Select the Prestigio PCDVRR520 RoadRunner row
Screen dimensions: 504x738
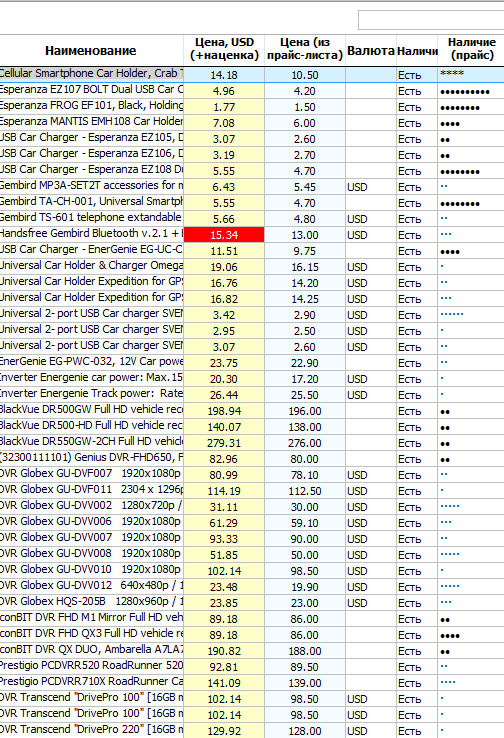click(x=252, y=666)
